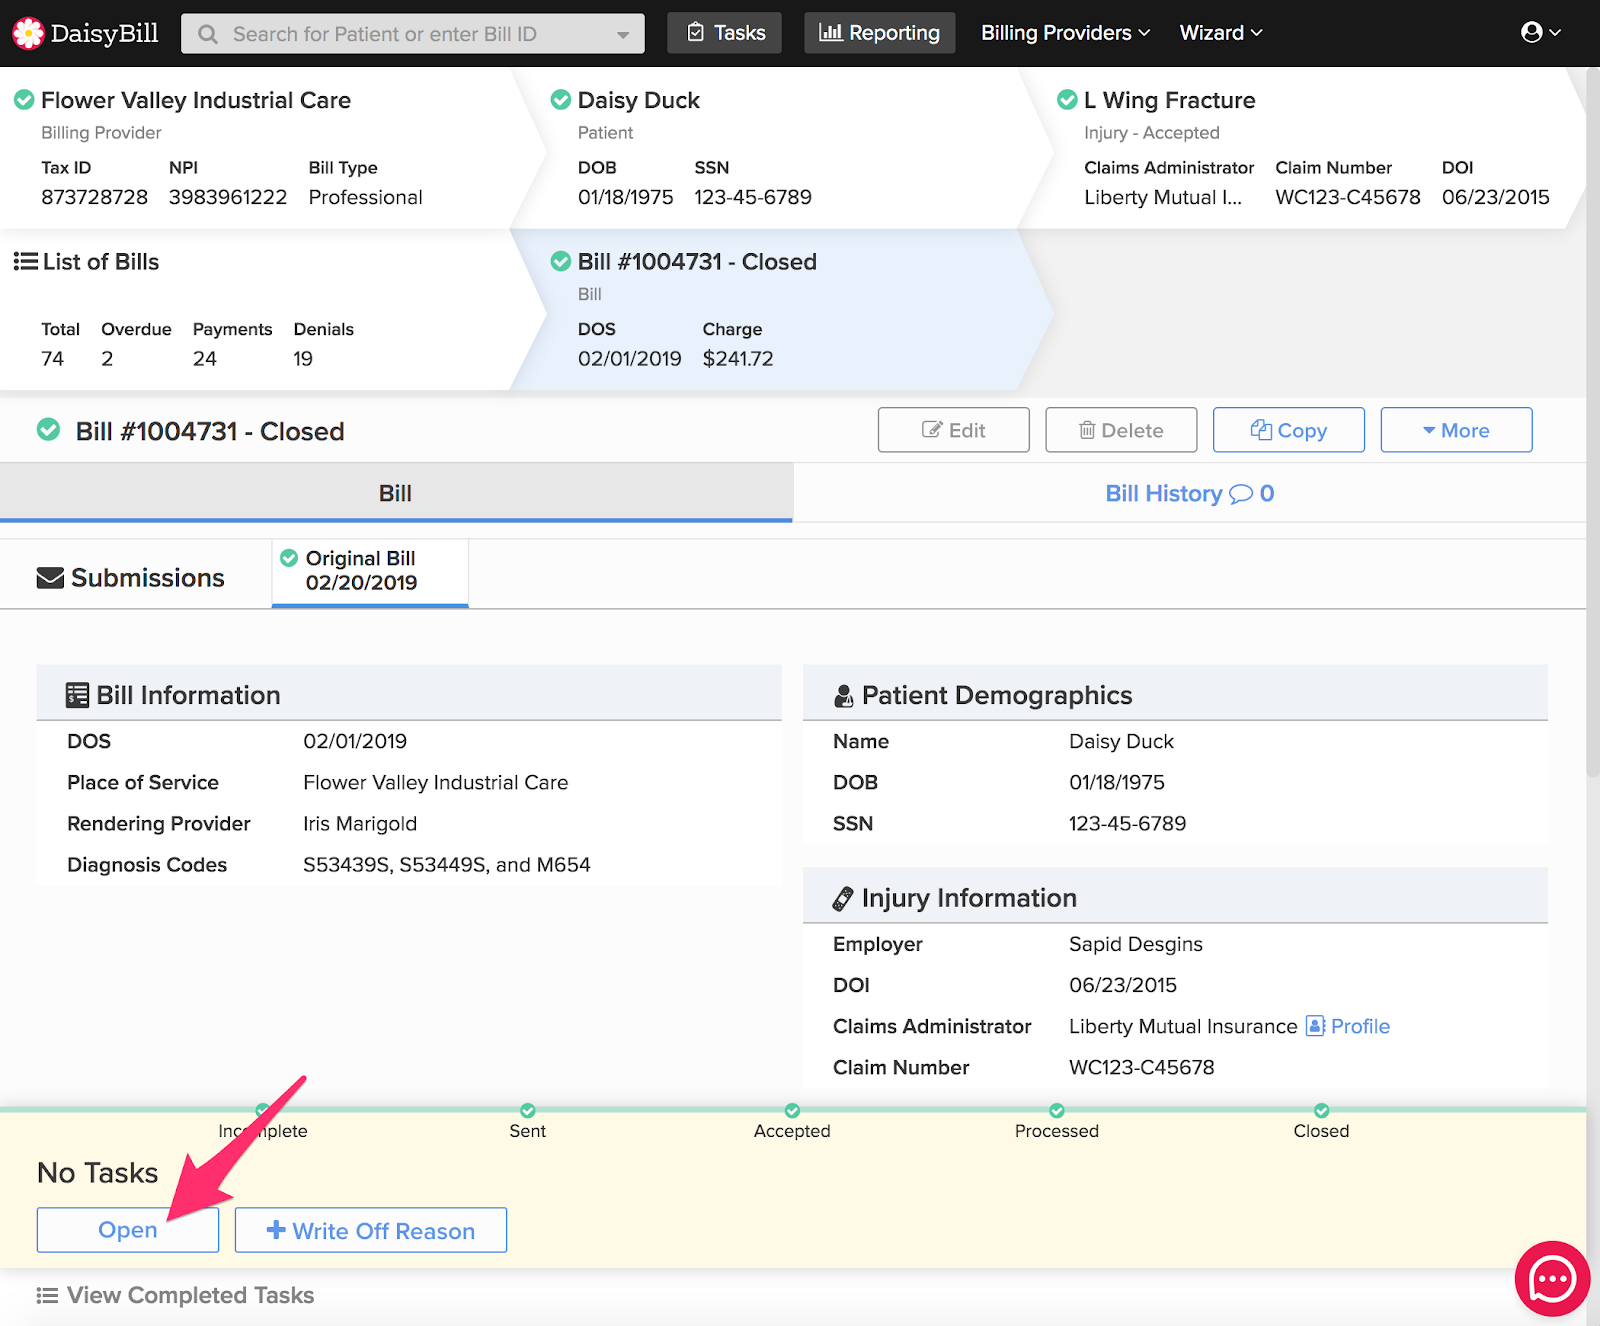Image resolution: width=1600 pixels, height=1326 pixels.
Task: Click the Closed status checkpoint marker
Action: [x=1322, y=1111]
